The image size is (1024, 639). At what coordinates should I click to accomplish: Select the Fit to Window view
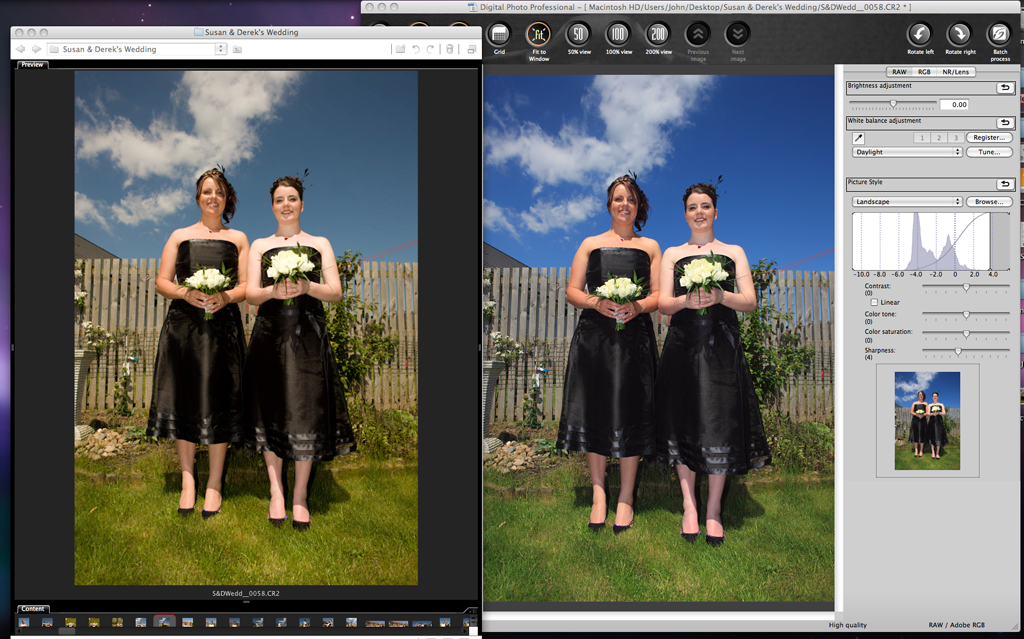tap(538, 35)
